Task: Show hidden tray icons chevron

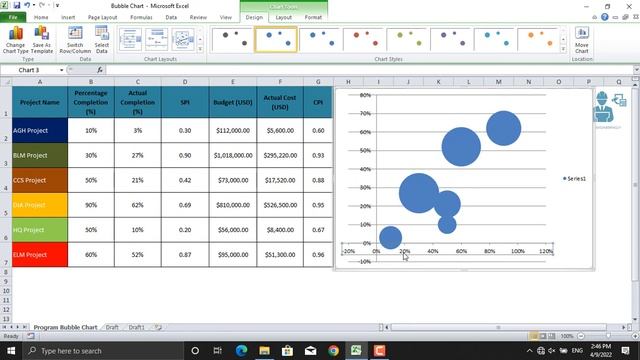Action: tap(529, 351)
